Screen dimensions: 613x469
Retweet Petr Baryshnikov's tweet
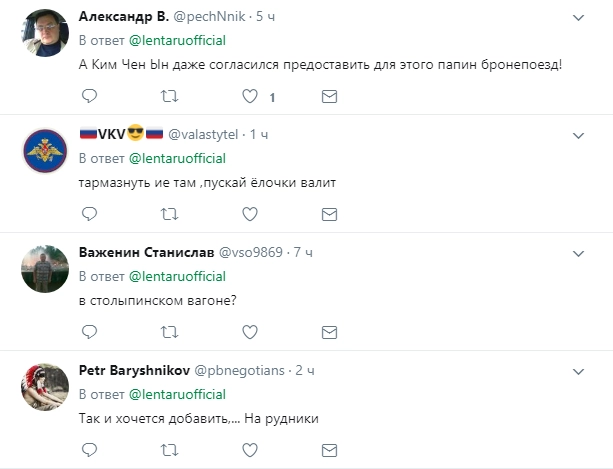tap(170, 449)
